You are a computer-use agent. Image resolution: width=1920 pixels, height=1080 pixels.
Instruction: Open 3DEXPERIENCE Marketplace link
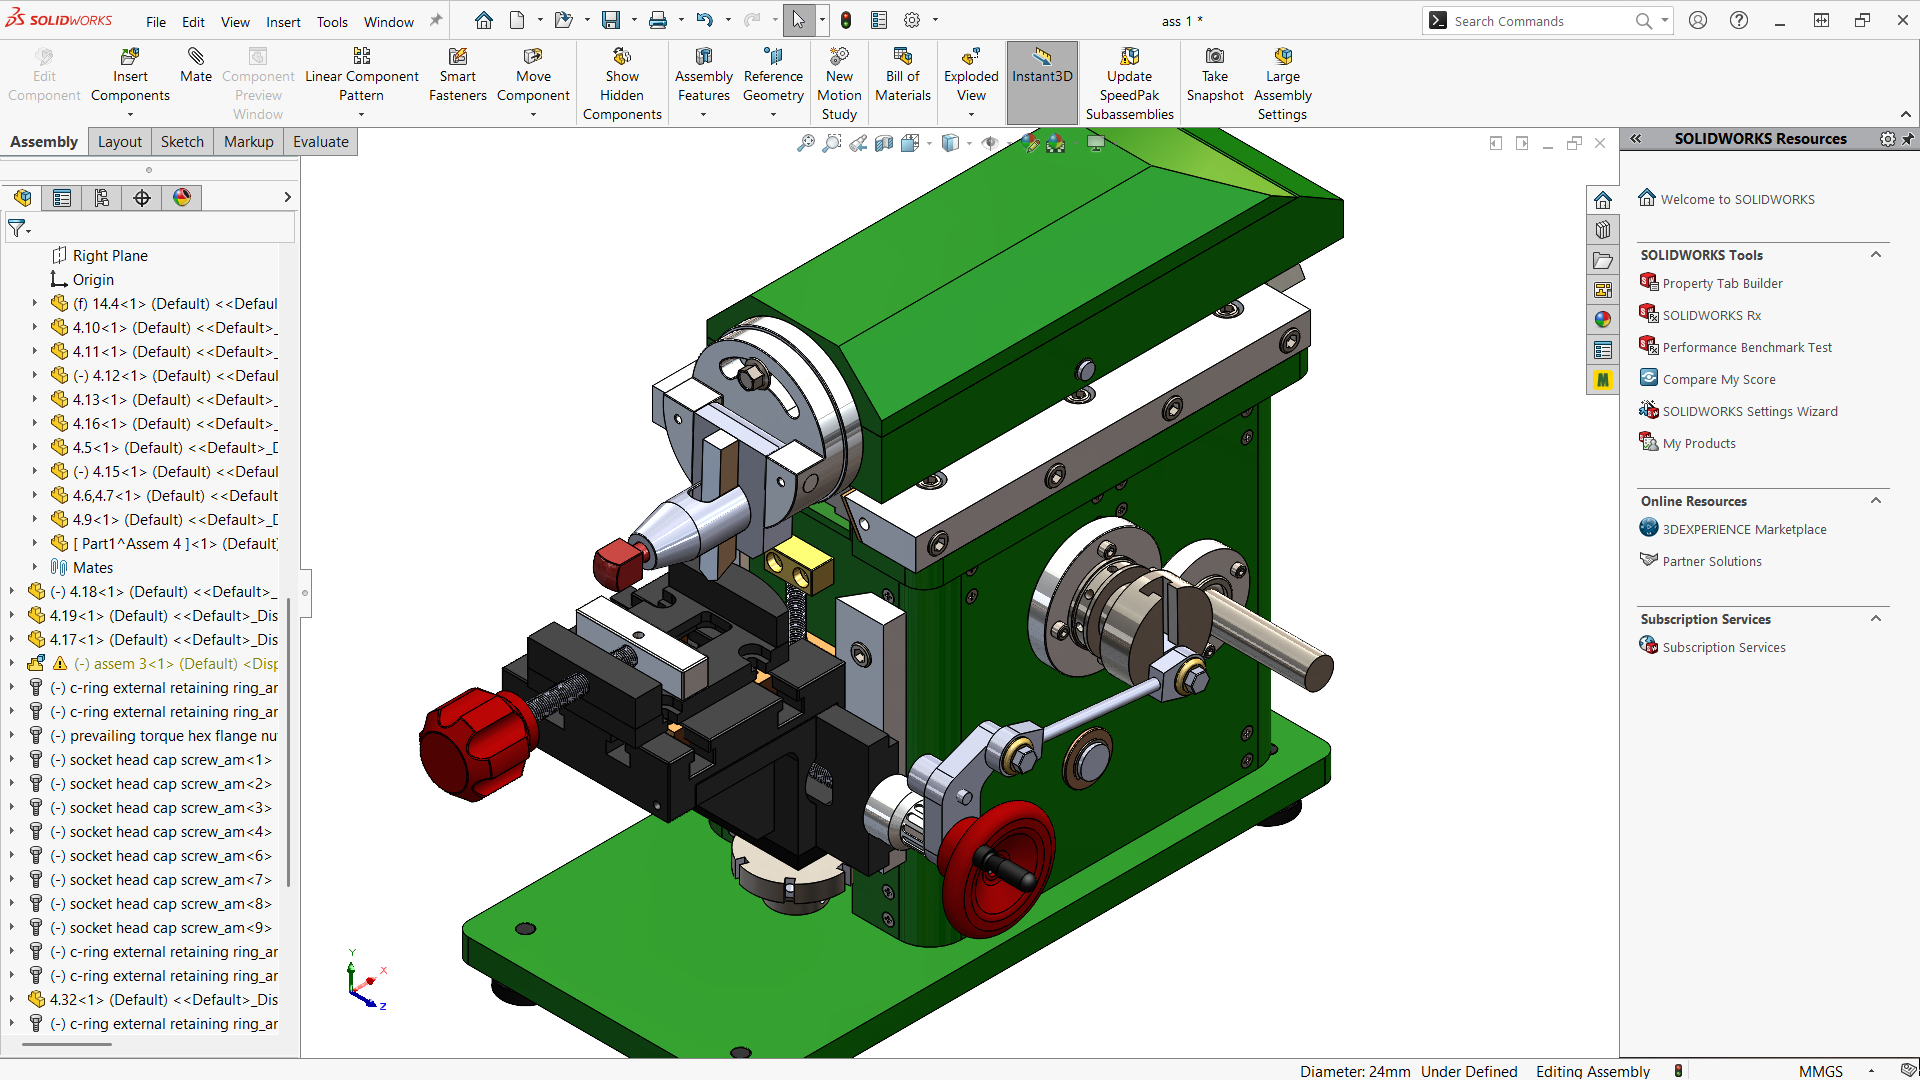click(1744, 529)
